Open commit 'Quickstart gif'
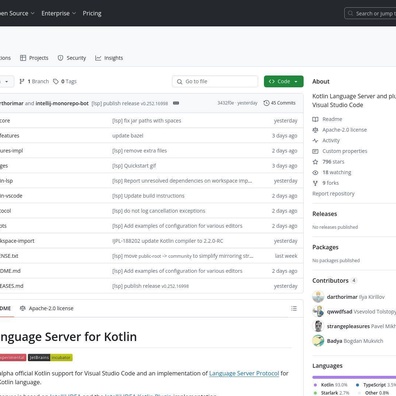Image resolution: width=396 pixels, height=396 pixels. [134, 166]
